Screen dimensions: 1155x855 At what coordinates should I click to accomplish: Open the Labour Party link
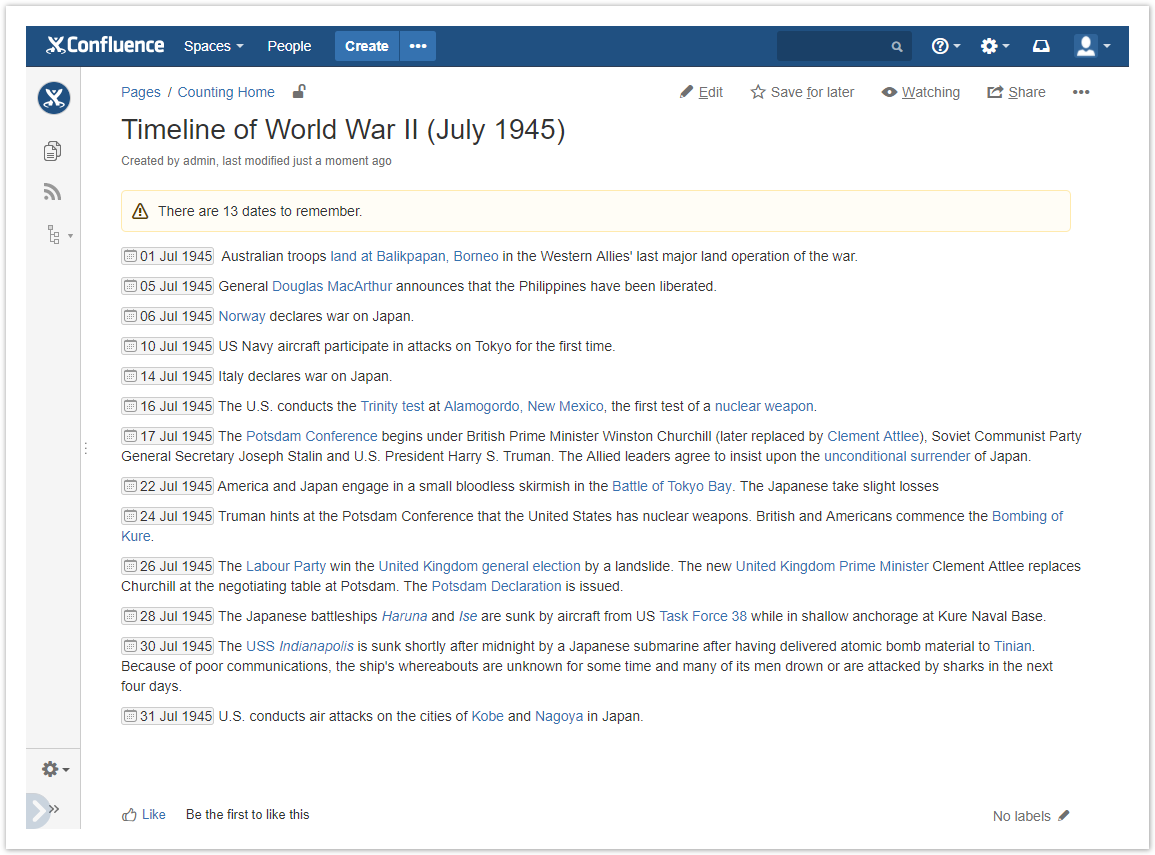click(286, 566)
